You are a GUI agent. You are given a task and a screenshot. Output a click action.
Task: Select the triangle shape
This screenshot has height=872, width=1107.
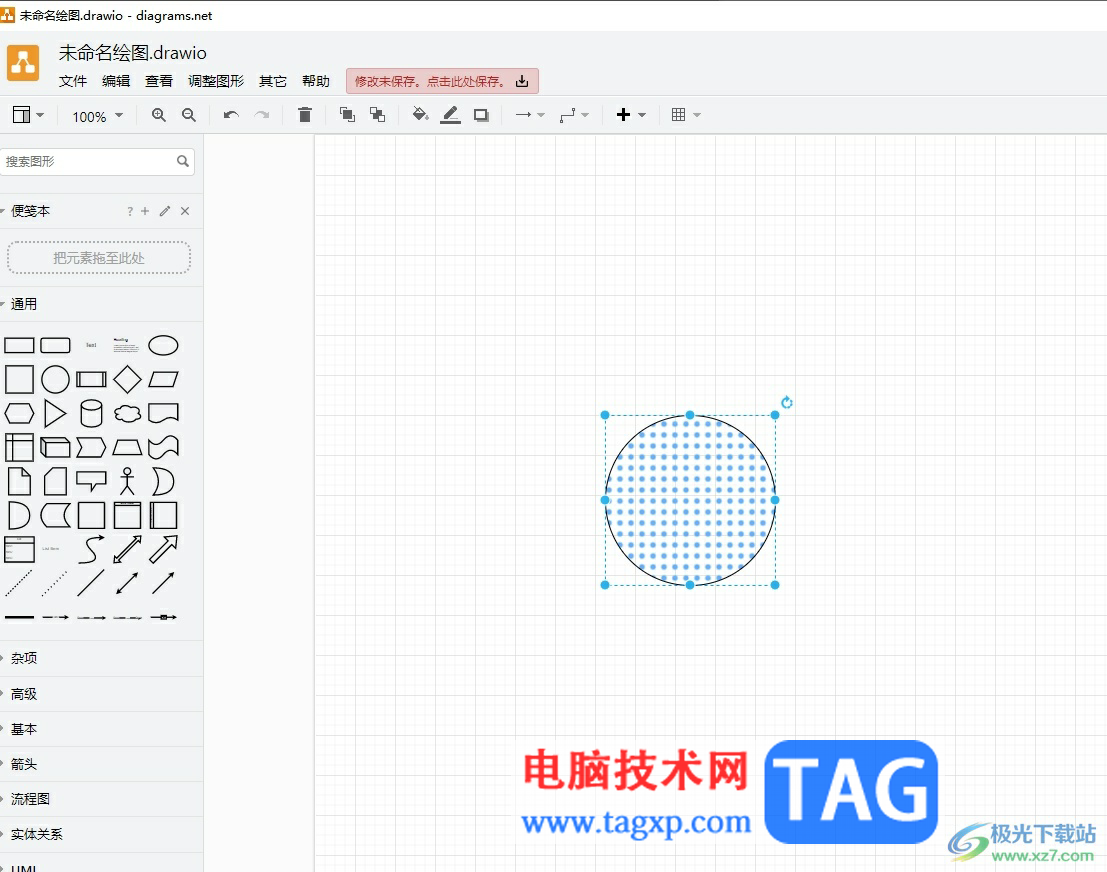(x=55, y=413)
